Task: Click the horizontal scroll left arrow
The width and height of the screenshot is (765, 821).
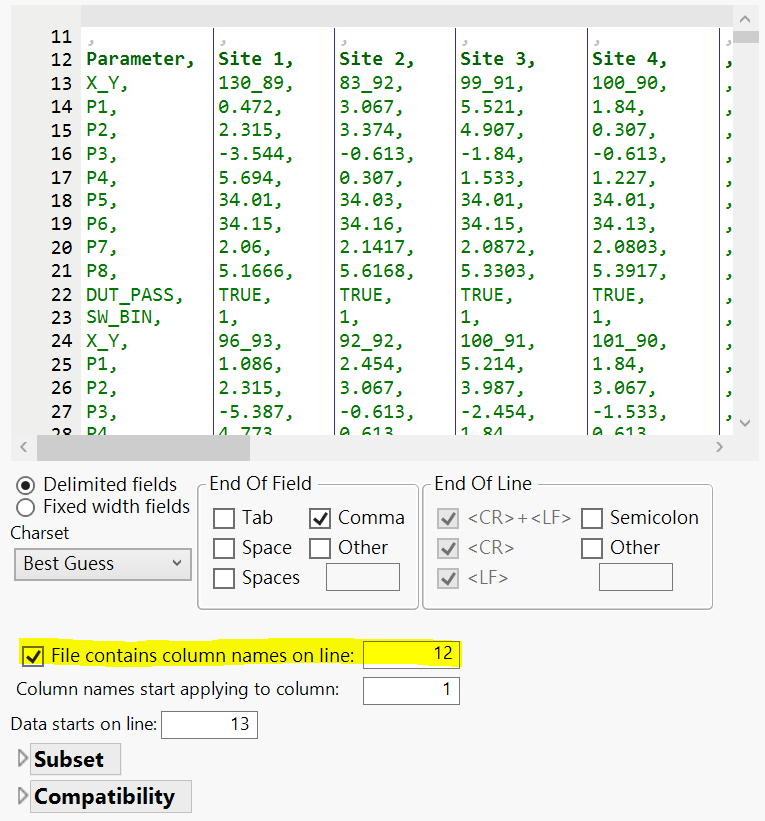Action: 24,447
